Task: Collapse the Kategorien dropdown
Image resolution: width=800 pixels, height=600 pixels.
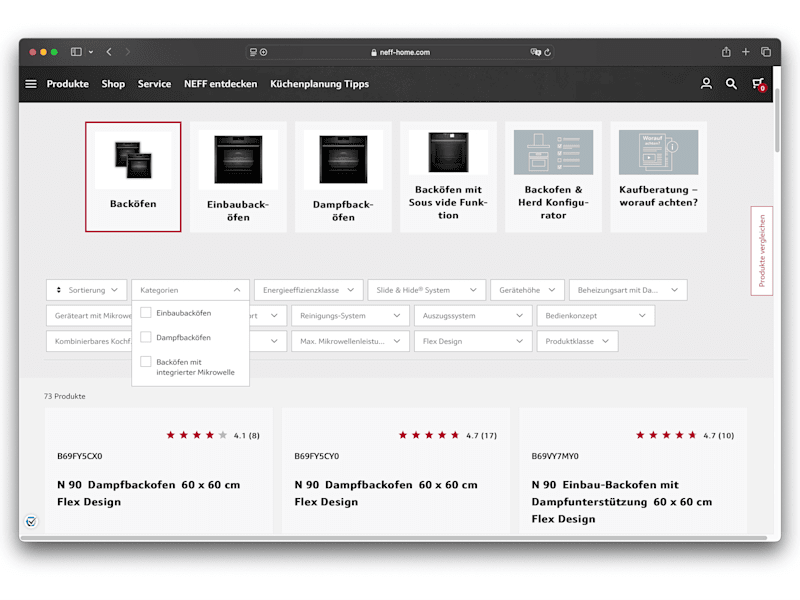Action: [x=190, y=290]
